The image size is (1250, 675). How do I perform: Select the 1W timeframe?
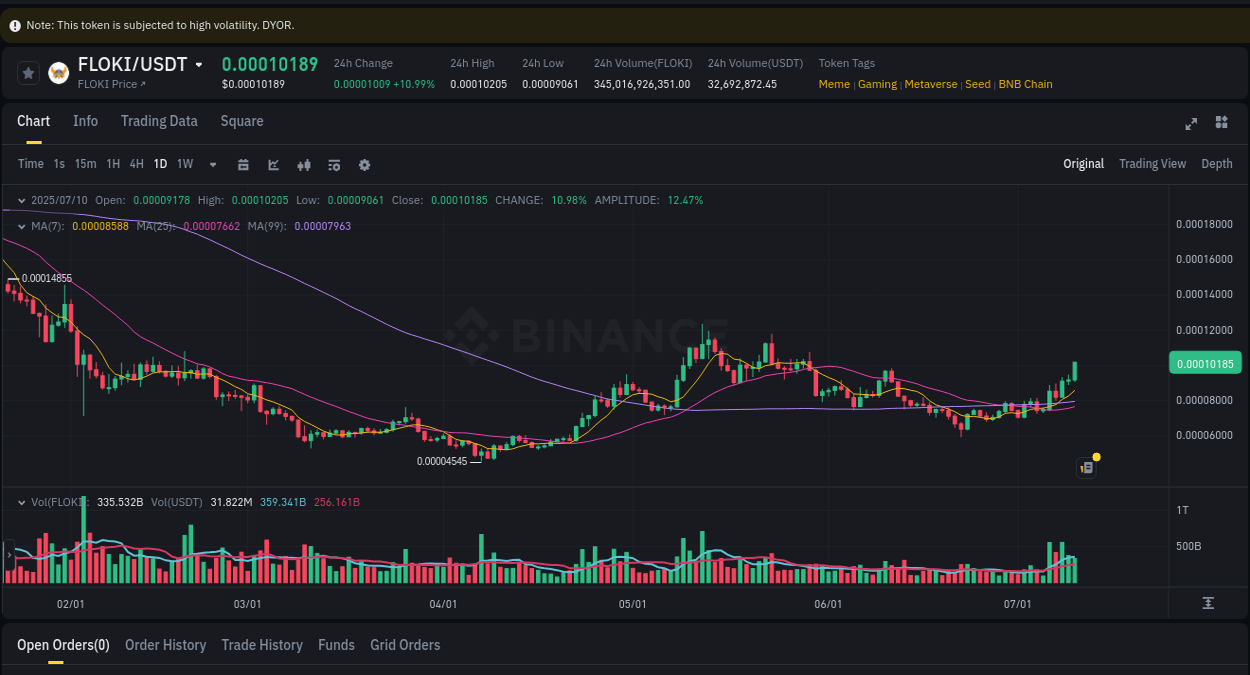(x=184, y=164)
